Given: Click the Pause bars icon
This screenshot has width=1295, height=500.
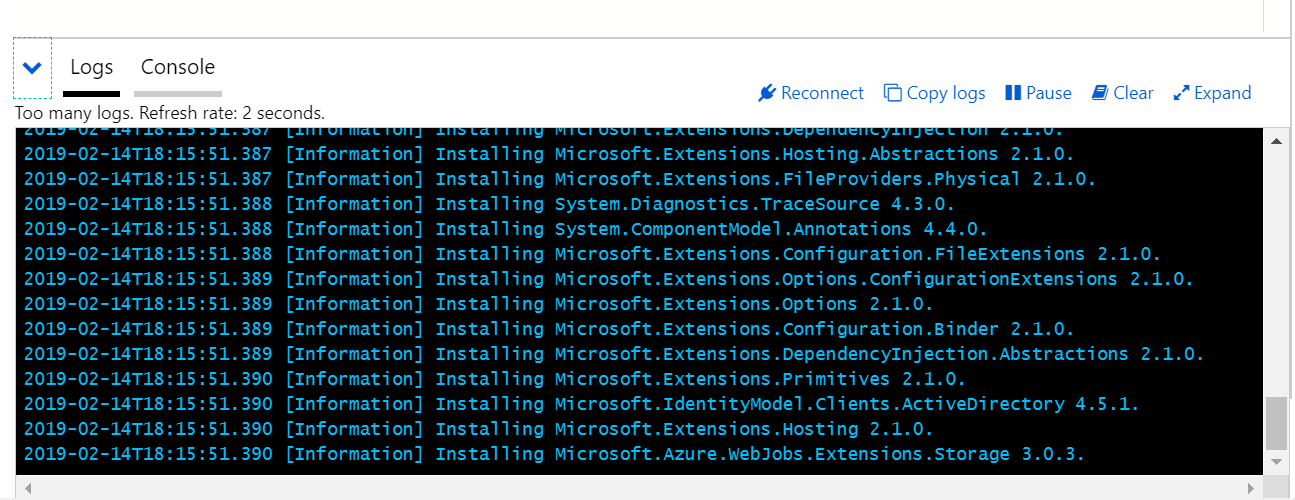Looking at the screenshot, I should [1013, 93].
